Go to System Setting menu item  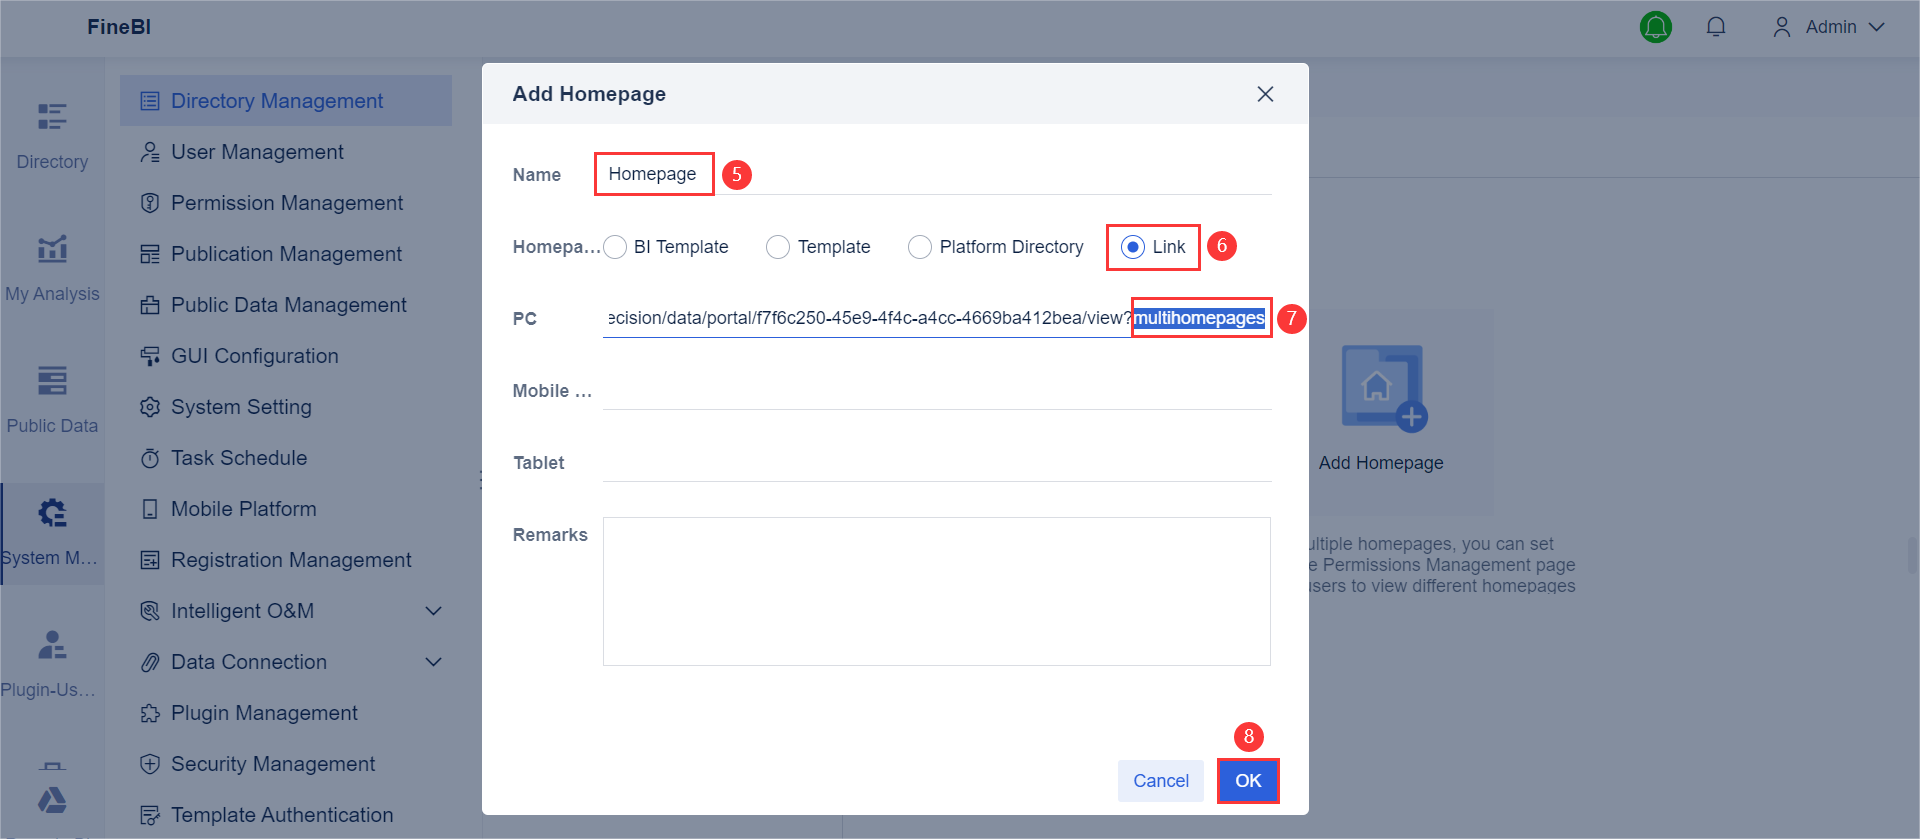(x=286, y=407)
